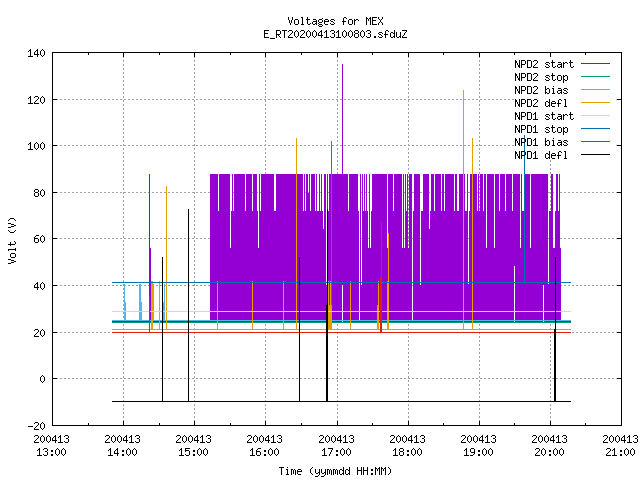Click the y-axis tick label 60
The height and width of the screenshot is (480, 640).
pos(39,239)
